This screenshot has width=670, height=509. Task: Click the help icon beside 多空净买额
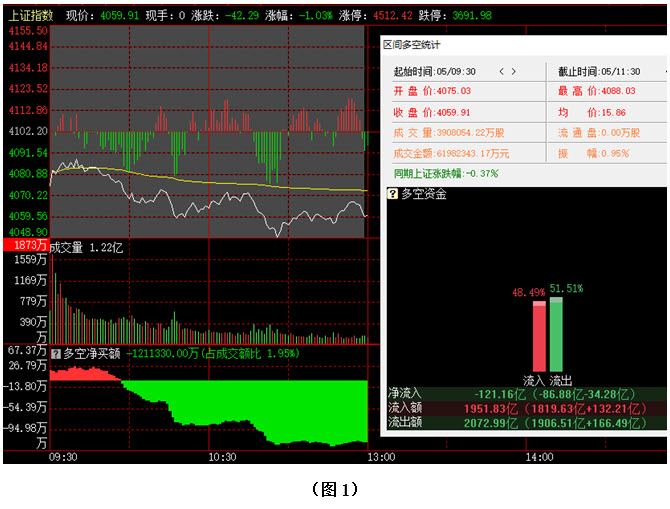pyautogui.click(x=56, y=353)
